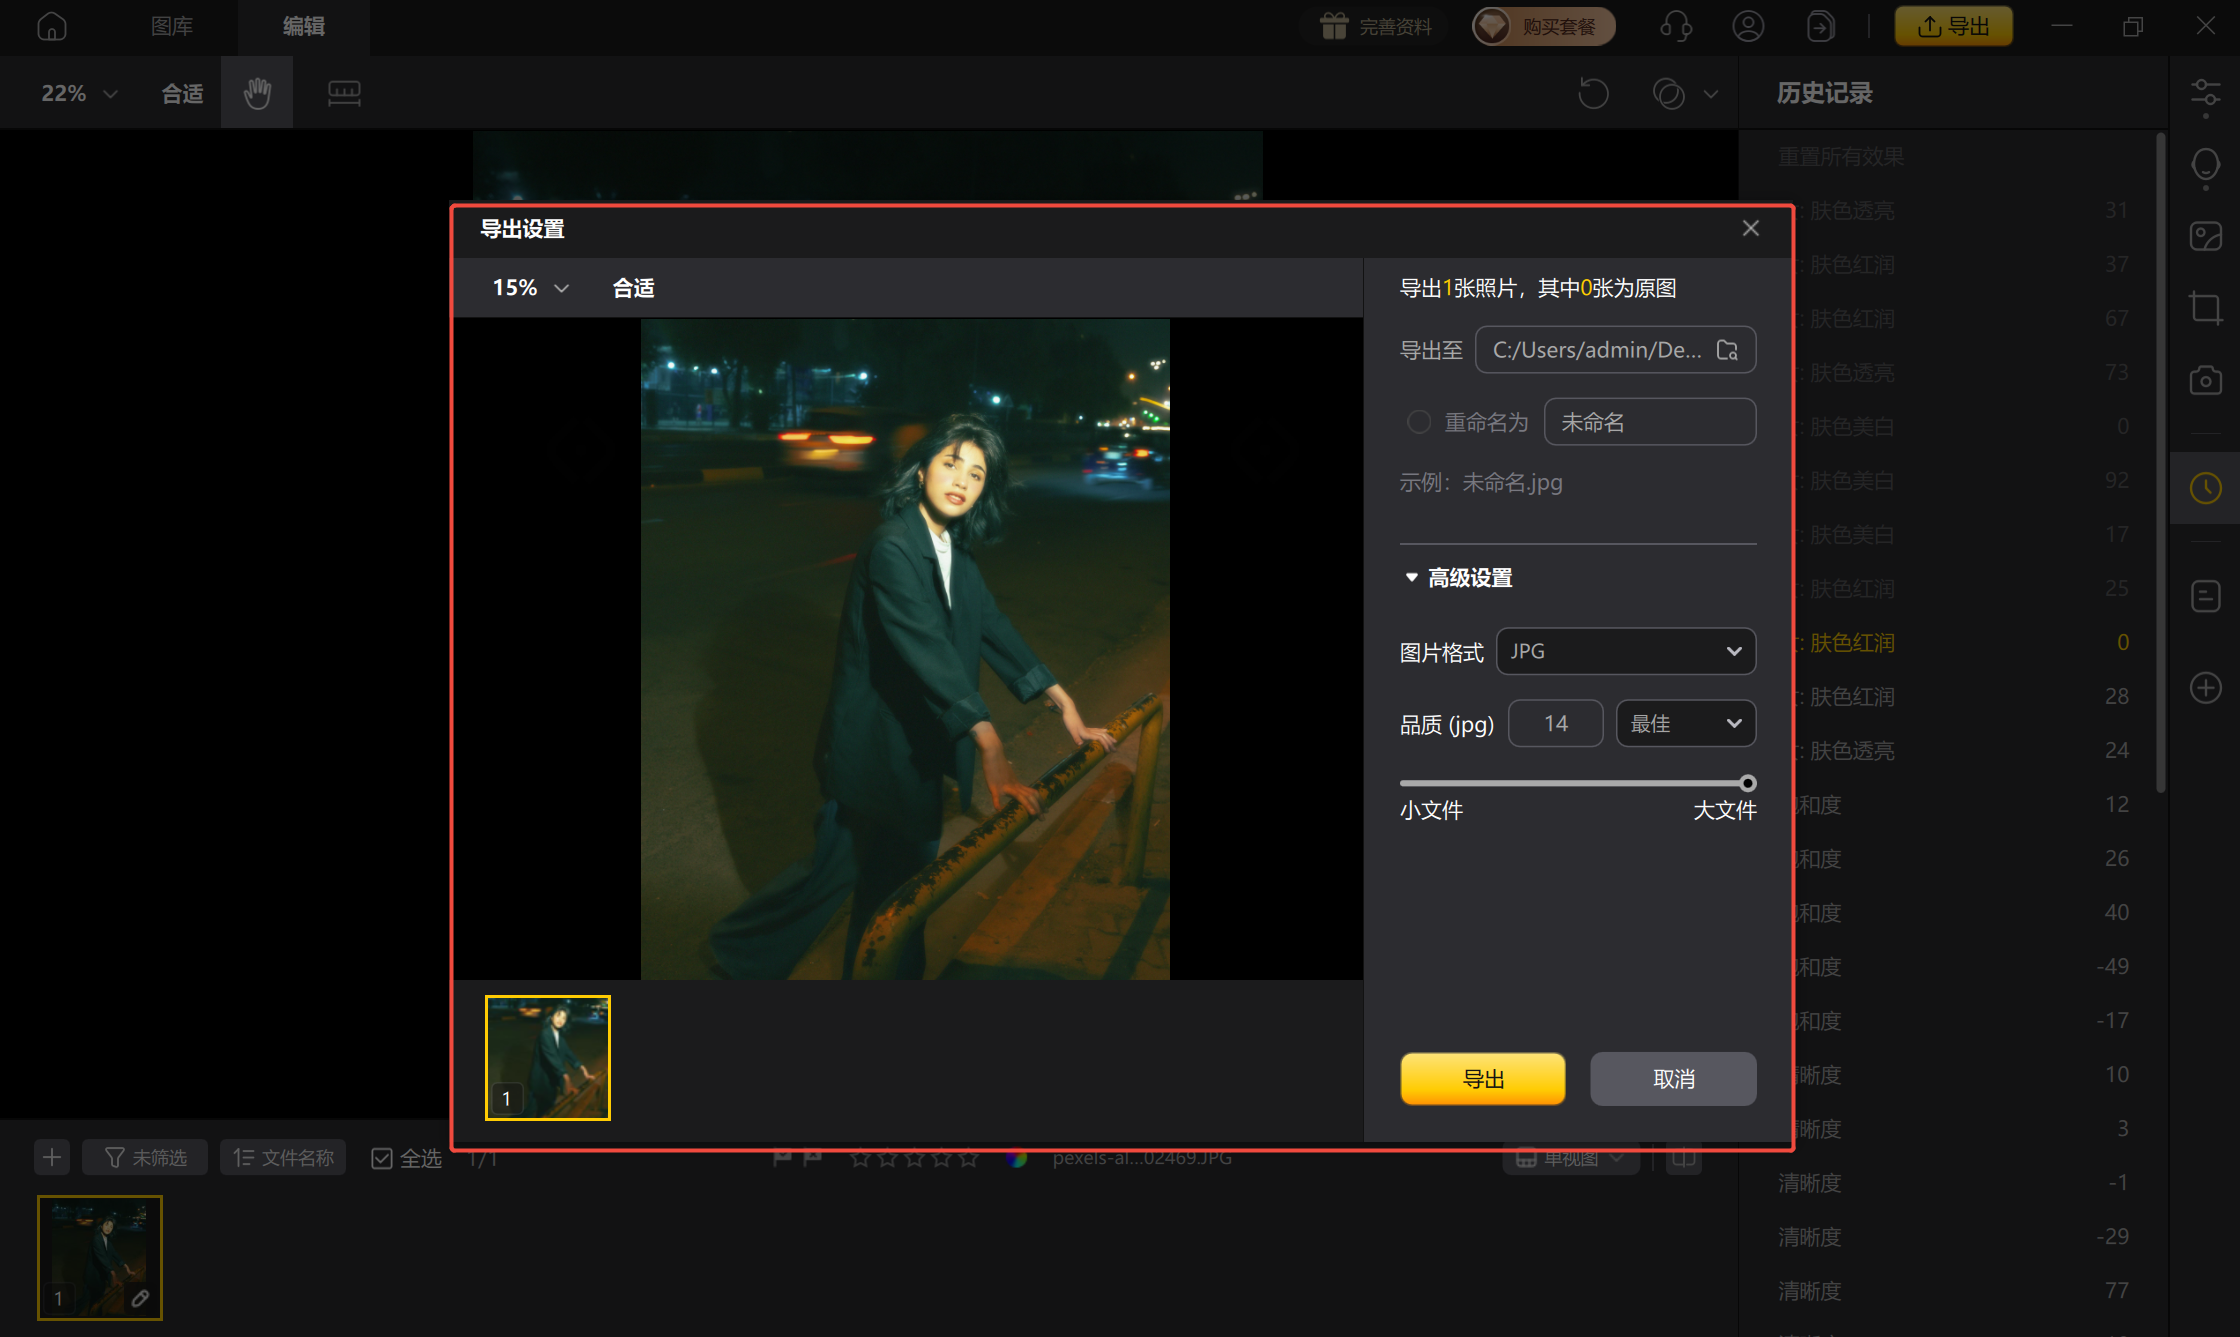The width and height of the screenshot is (2240, 1337).
Task: Open the image format JPG dropdown
Action: click(x=1625, y=651)
